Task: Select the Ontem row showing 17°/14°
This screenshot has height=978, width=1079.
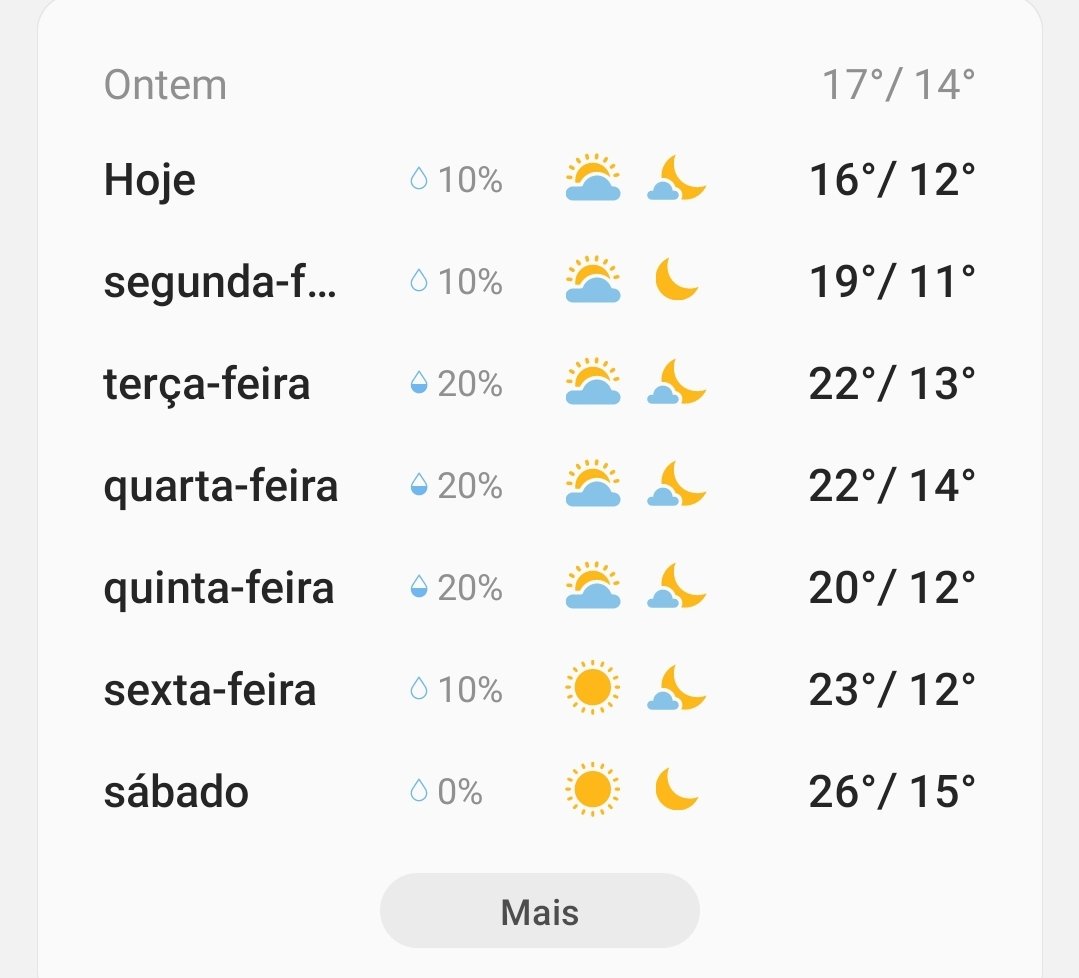Action: click(540, 85)
